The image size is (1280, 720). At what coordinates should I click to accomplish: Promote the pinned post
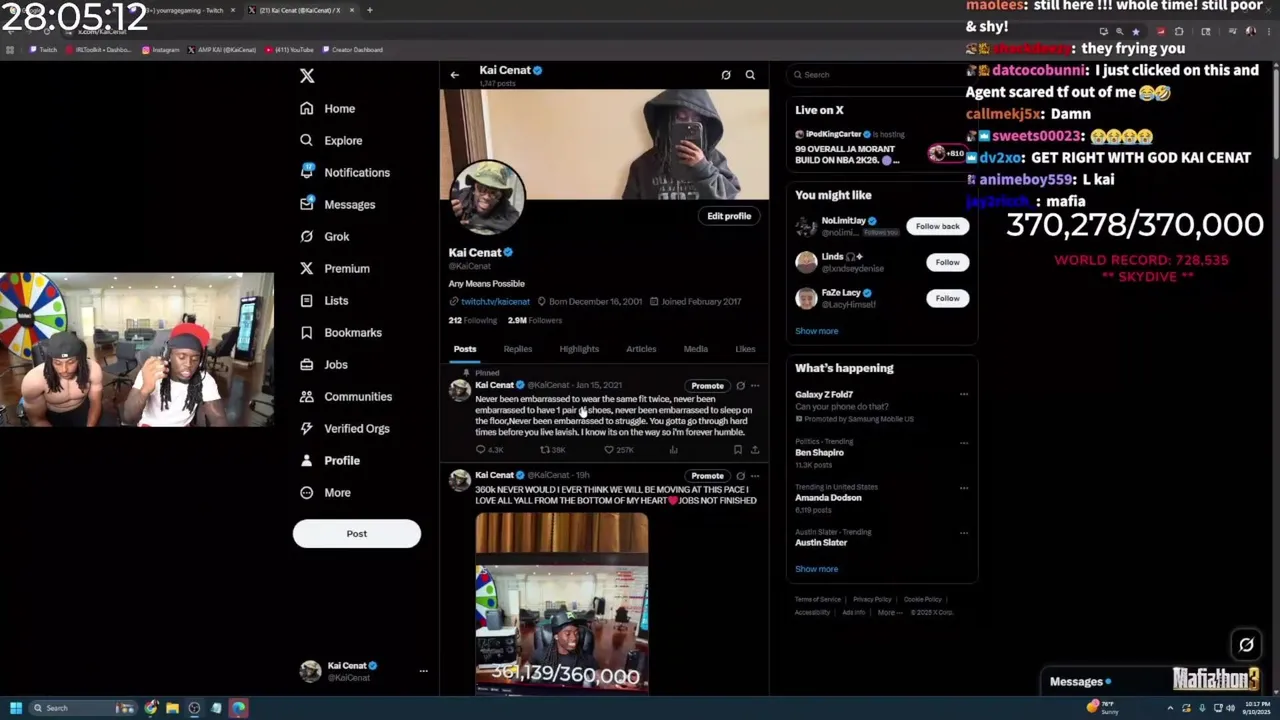coord(707,386)
